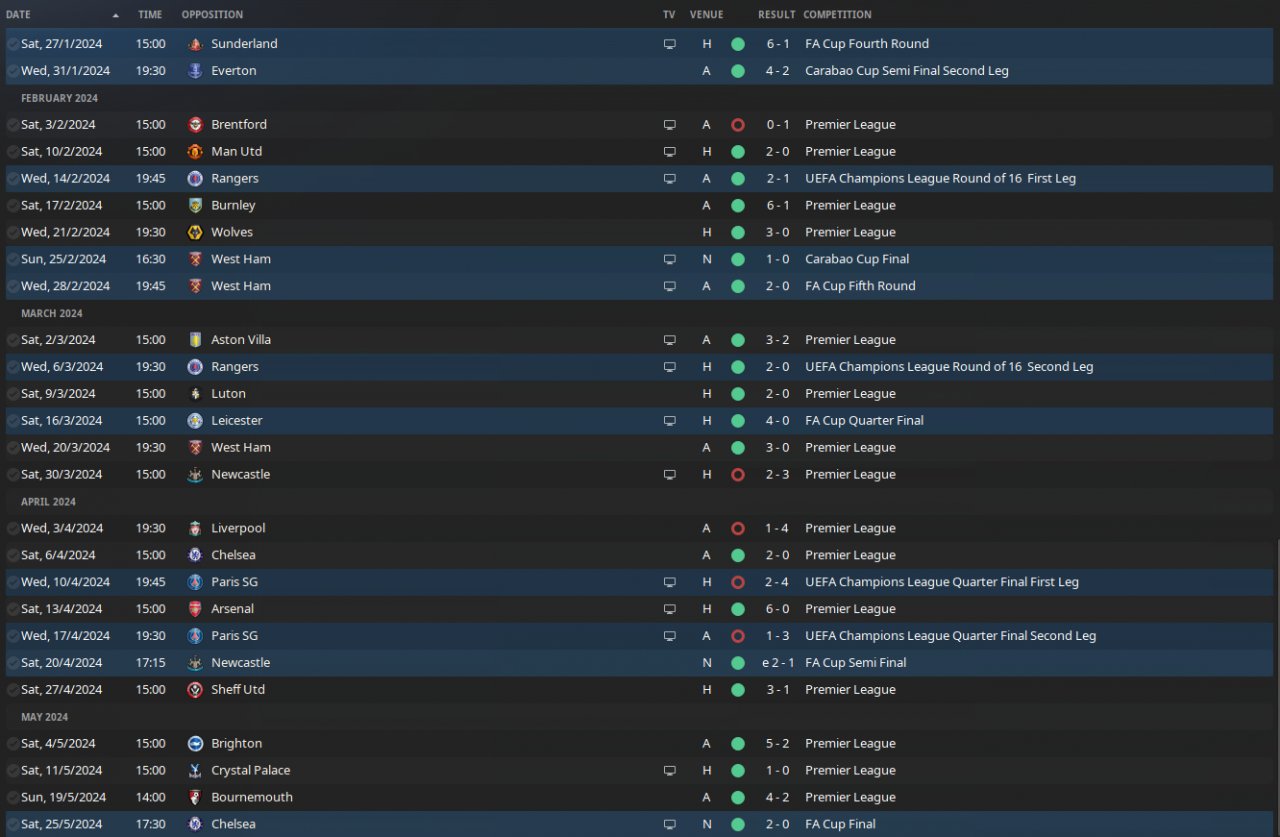Sort by the Opposition column header
Screen dimensions: 1280x837
coord(212,15)
